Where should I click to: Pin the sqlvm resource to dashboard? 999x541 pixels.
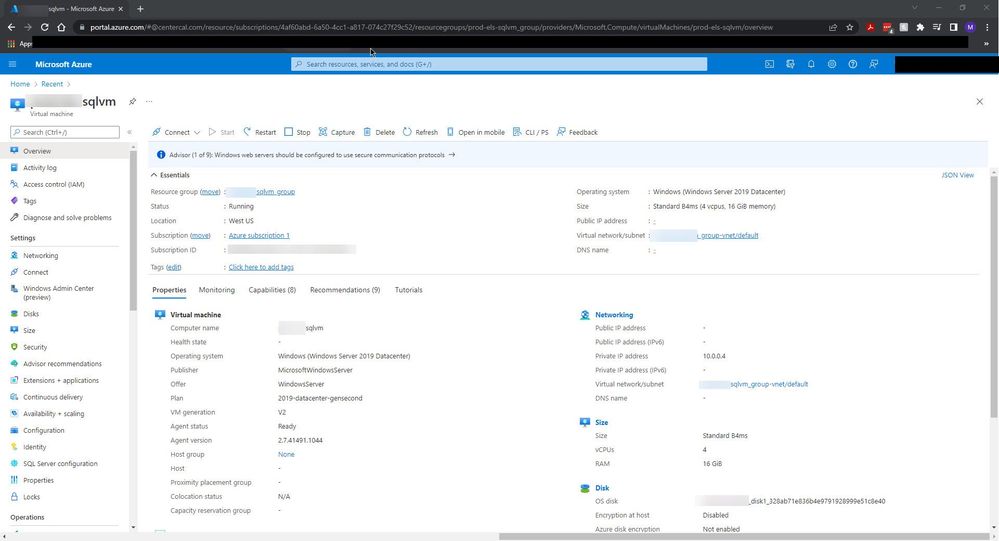[133, 101]
